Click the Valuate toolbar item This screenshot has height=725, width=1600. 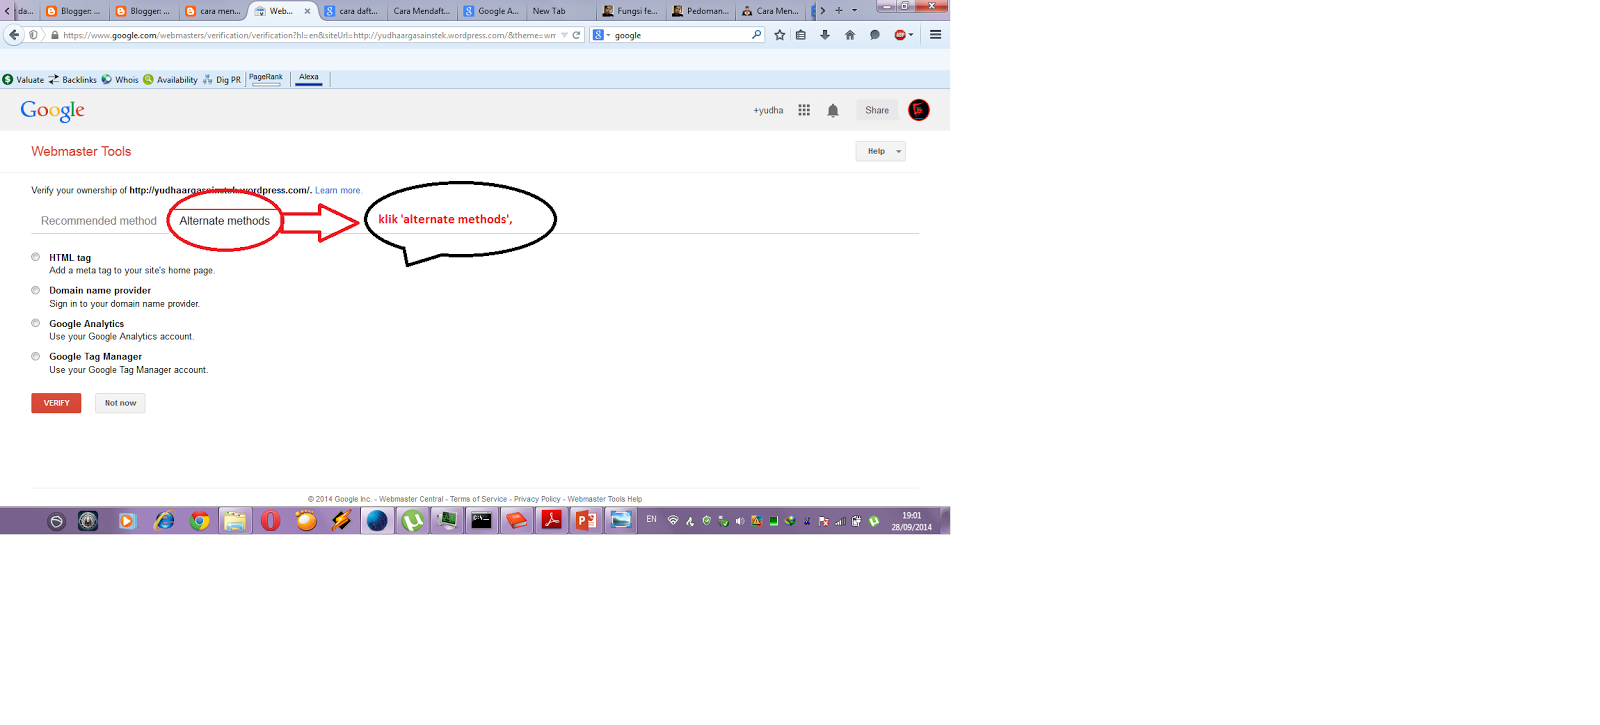pyautogui.click(x=23, y=79)
